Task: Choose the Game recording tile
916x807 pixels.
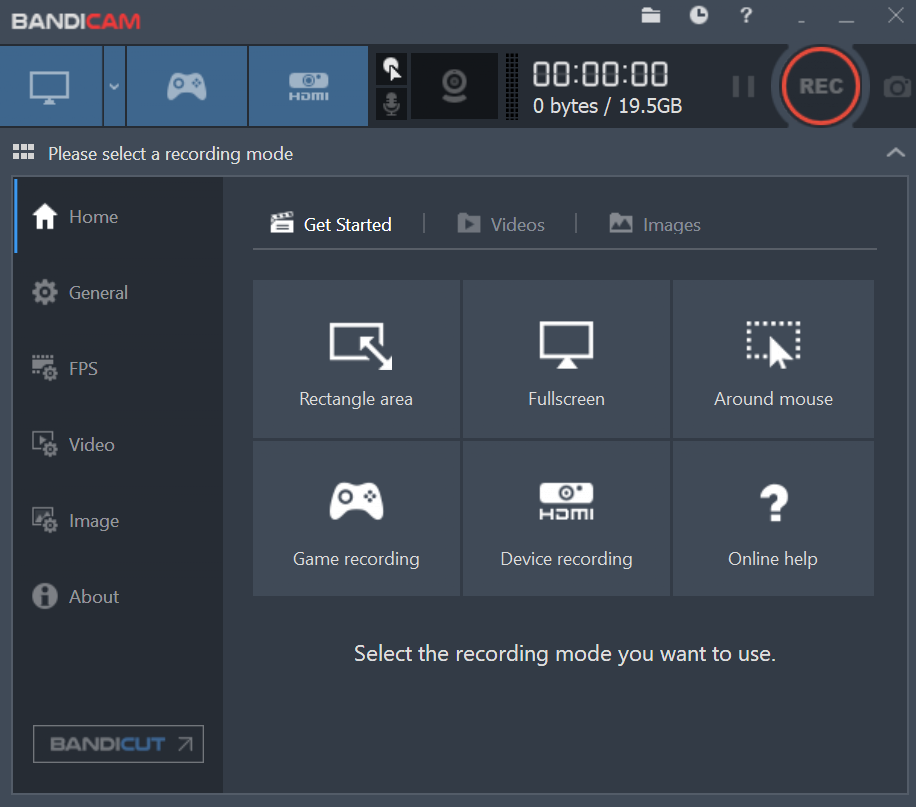Action: pyautogui.click(x=356, y=519)
